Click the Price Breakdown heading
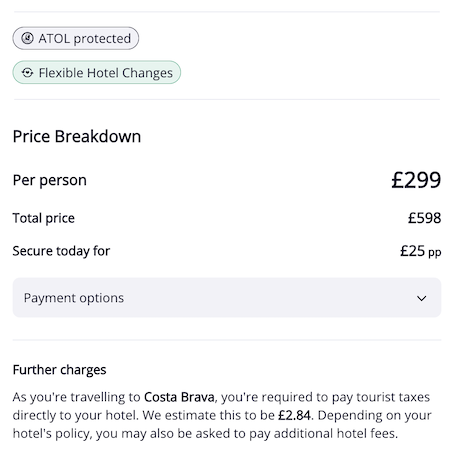The height and width of the screenshot is (453, 454). pos(77,137)
